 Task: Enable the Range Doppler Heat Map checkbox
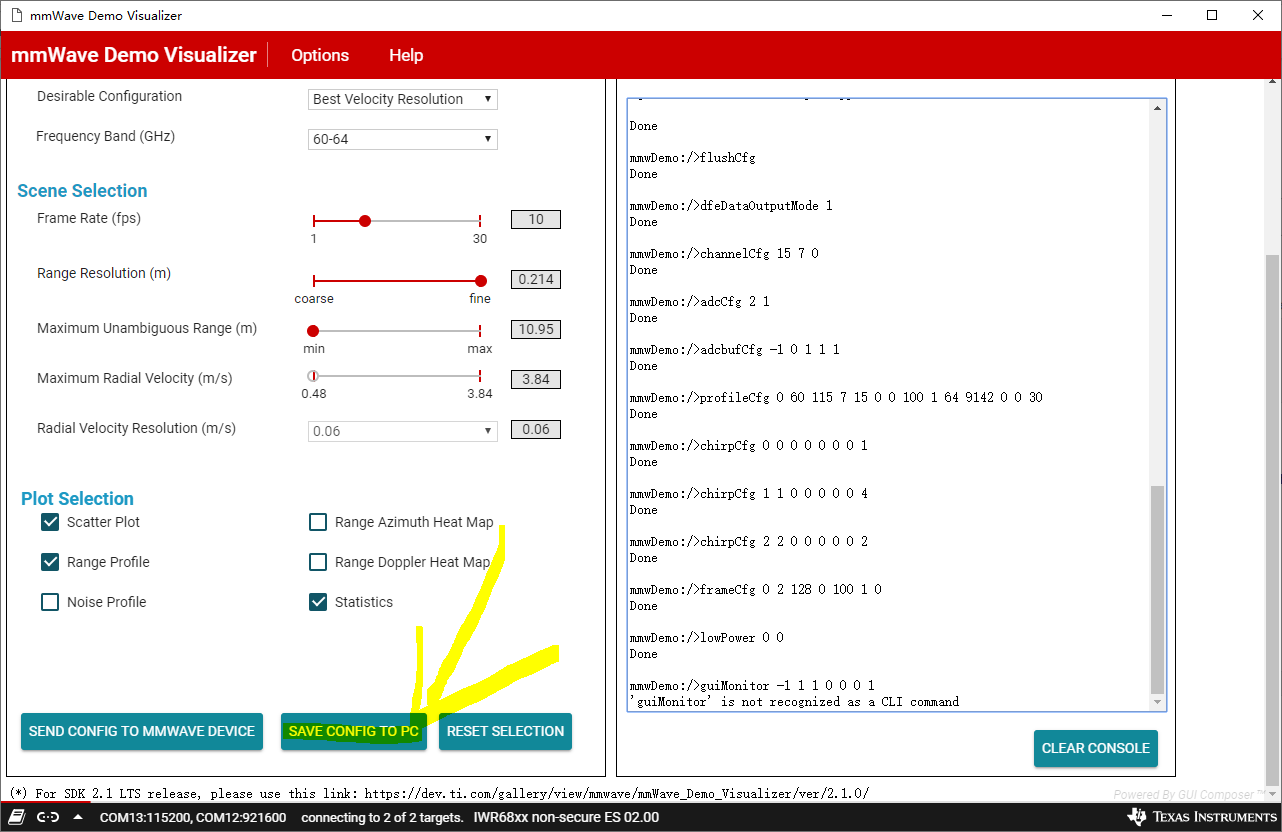318,562
